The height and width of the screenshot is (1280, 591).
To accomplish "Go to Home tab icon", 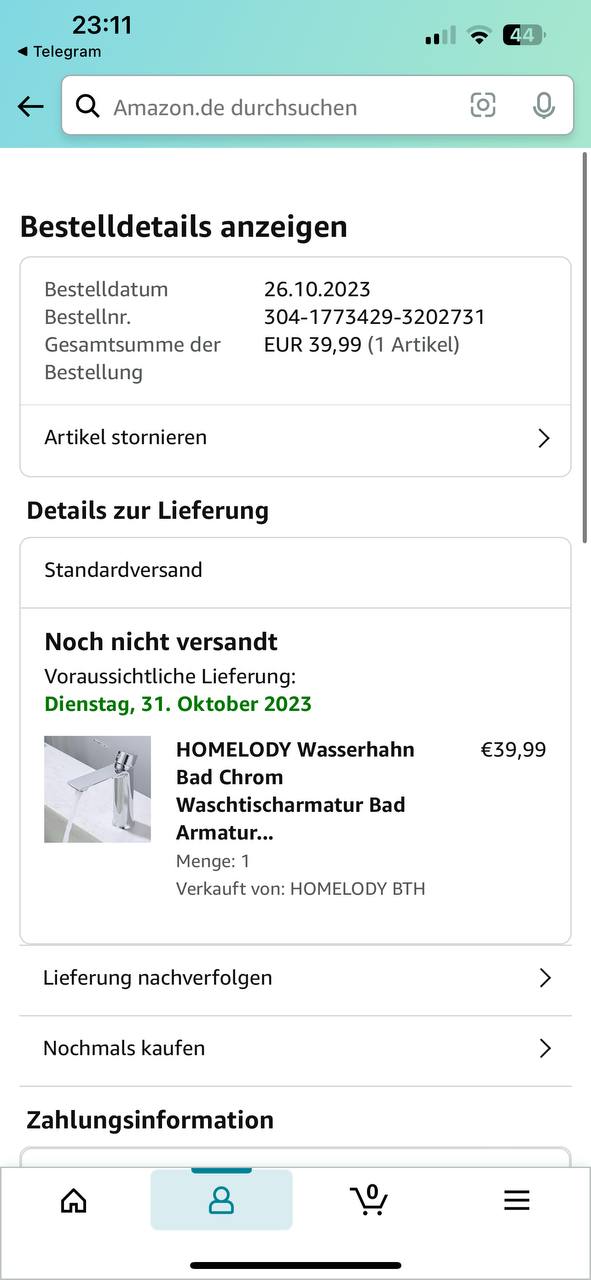I will coord(74,1200).
